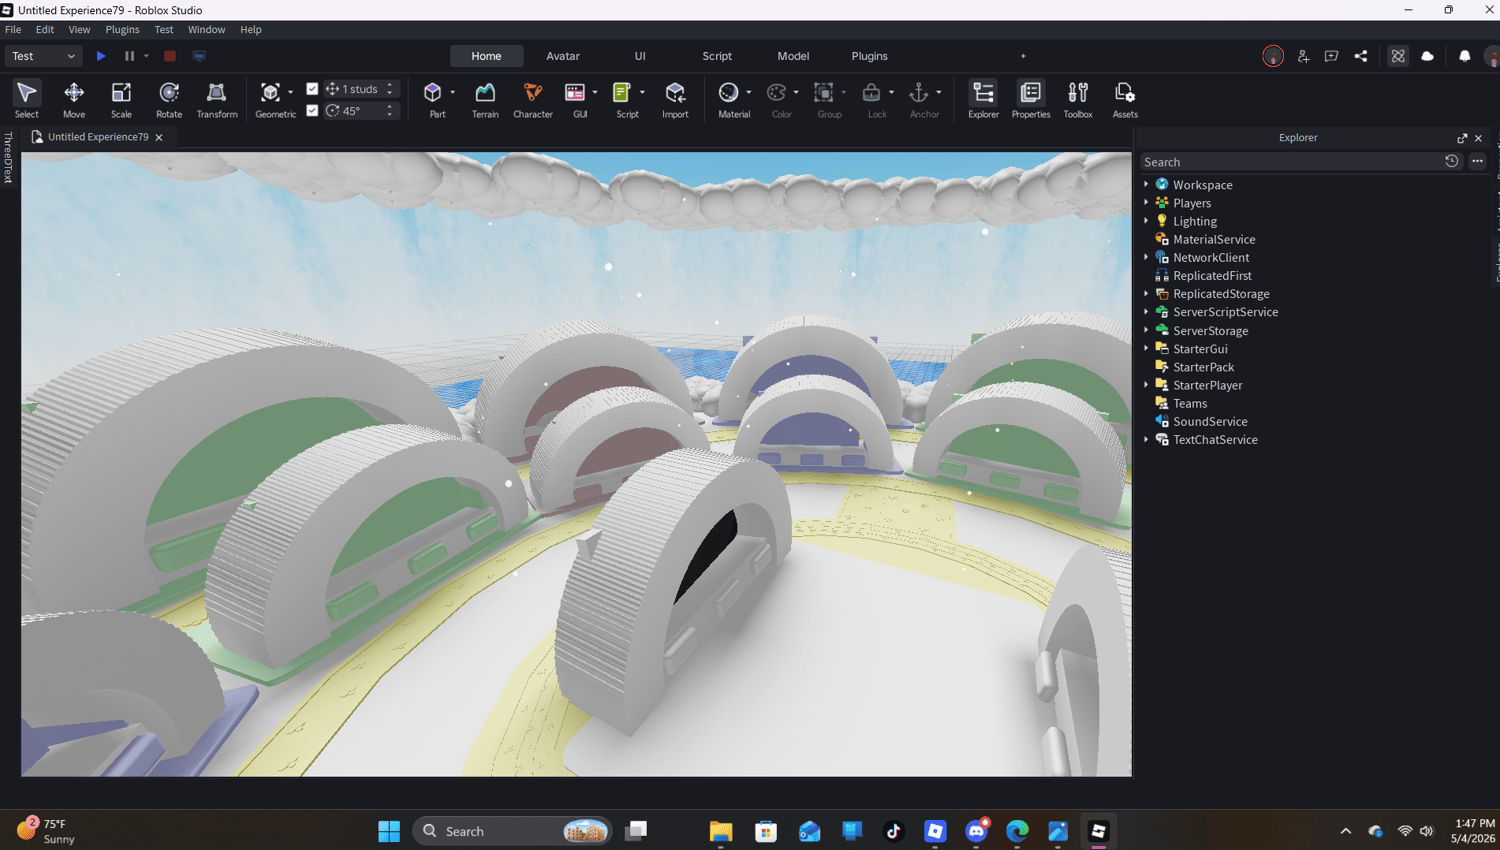Image resolution: width=1500 pixels, height=850 pixels.
Task: Select ServerScriptService in Explorer
Action: tap(1225, 312)
